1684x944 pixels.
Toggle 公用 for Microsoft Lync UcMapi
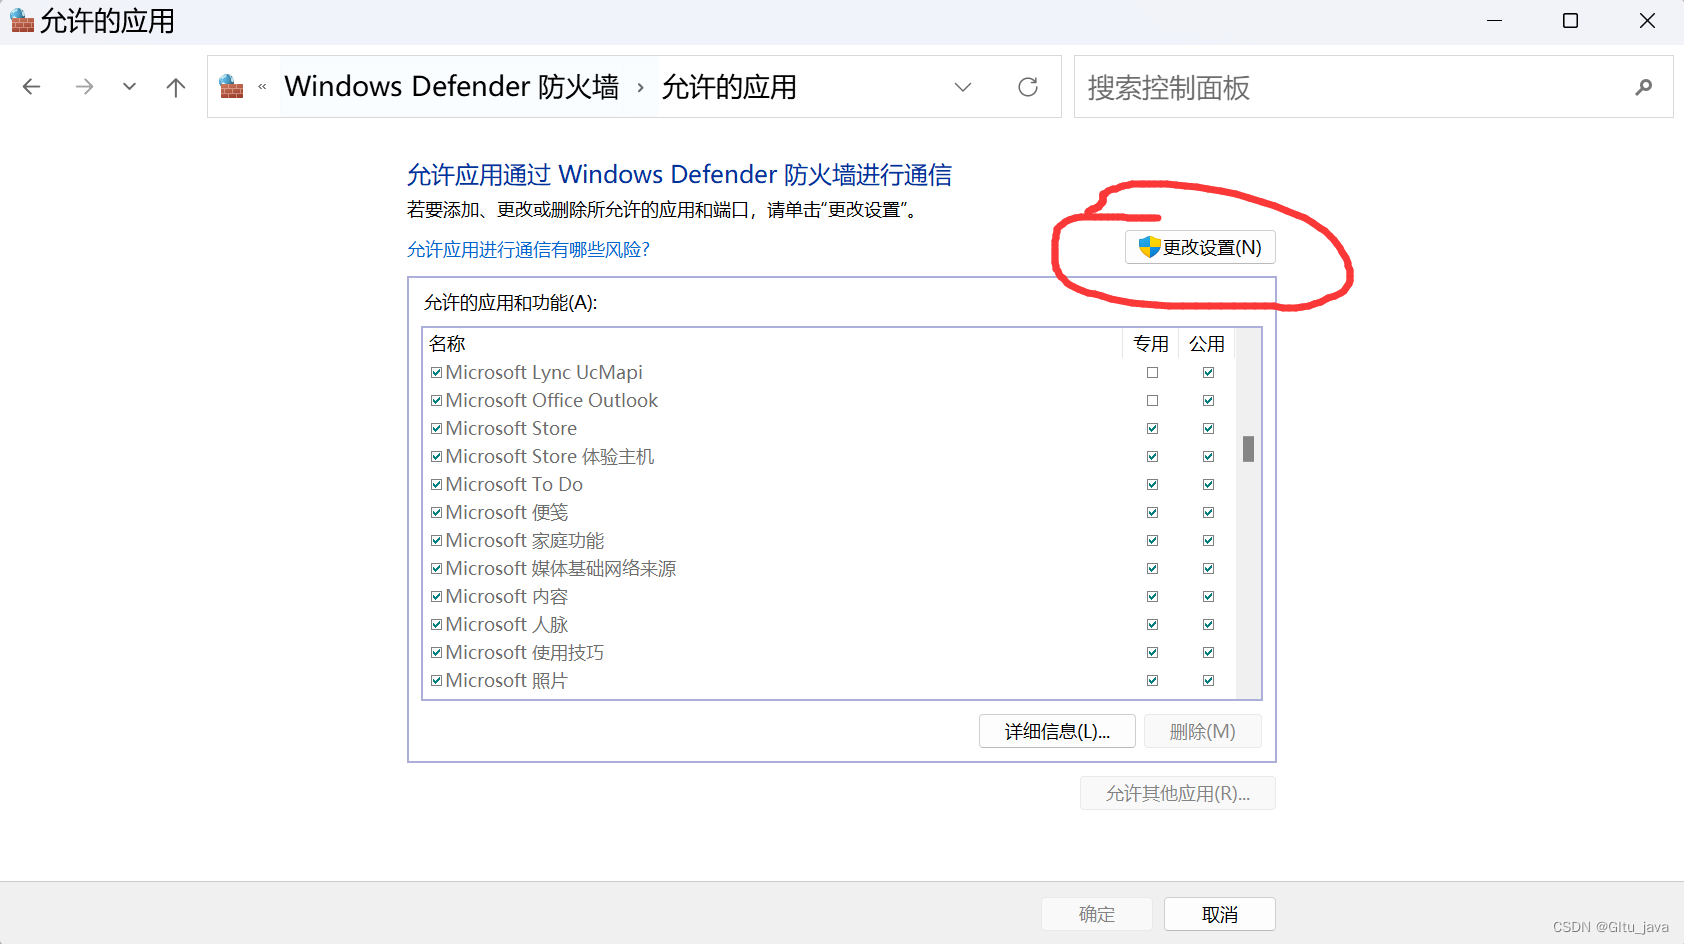pyautogui.click(x=1208, y=372)
